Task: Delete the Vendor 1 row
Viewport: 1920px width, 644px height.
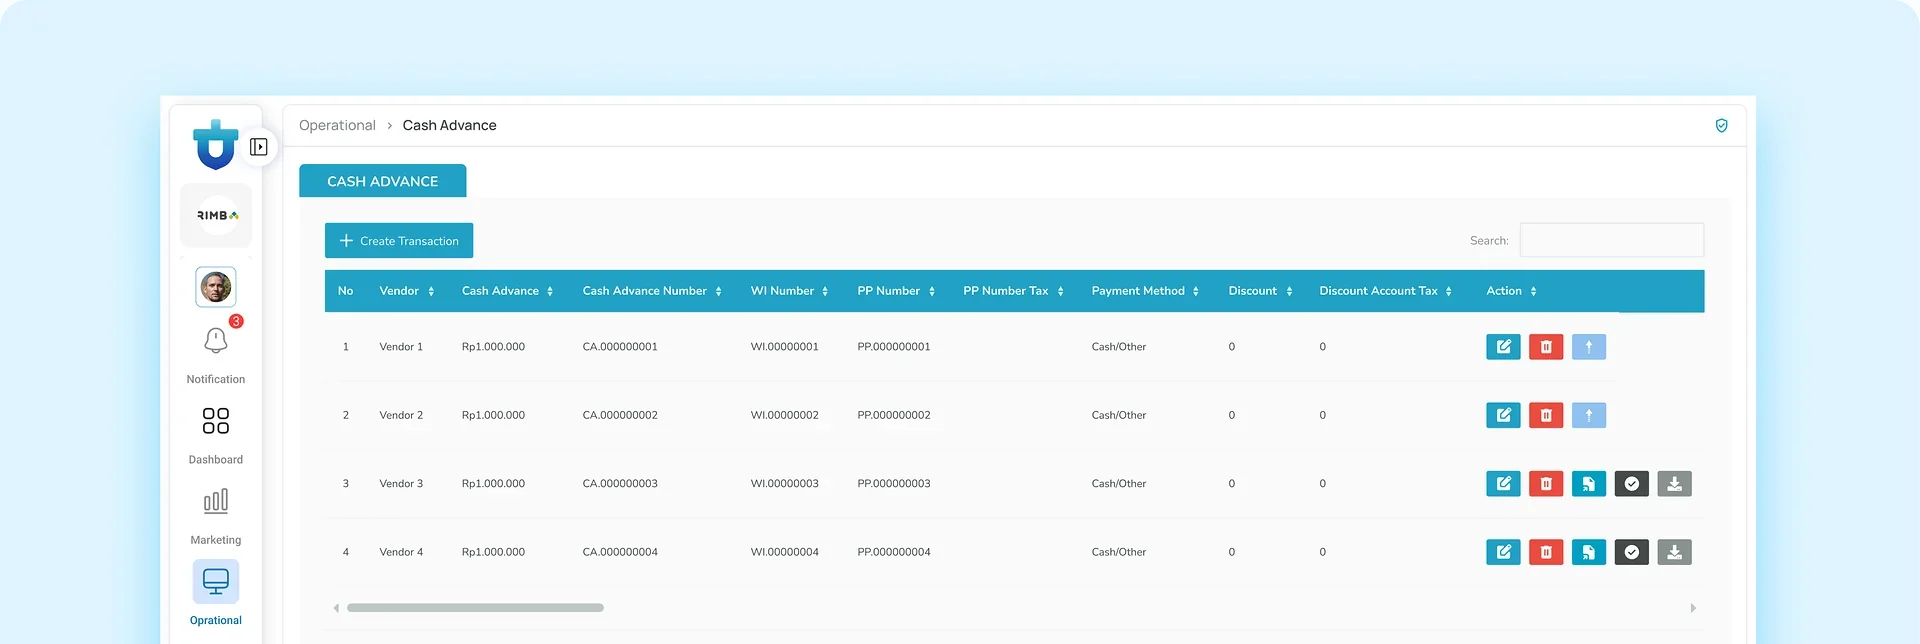Action: (x=1546, y=347)
